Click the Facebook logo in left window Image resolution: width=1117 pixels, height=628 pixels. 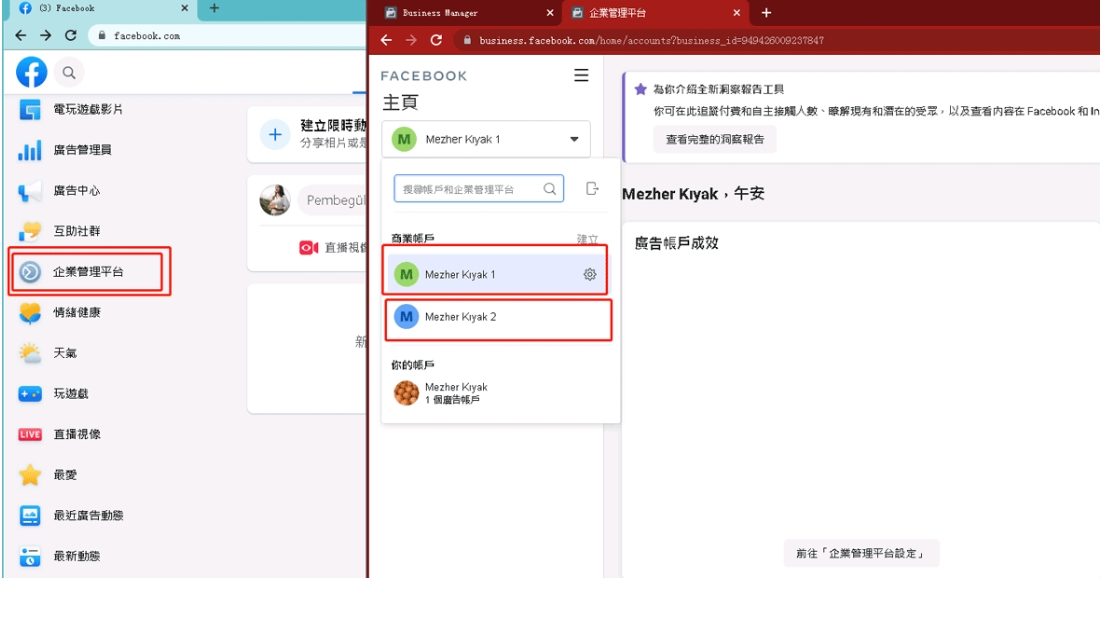tap(31, 72)
